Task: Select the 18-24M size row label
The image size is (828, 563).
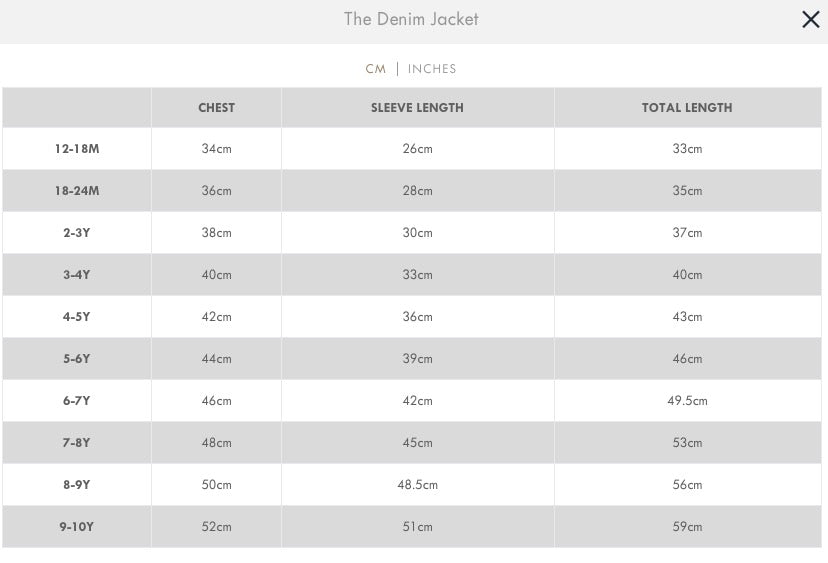Action: (77, 191)
